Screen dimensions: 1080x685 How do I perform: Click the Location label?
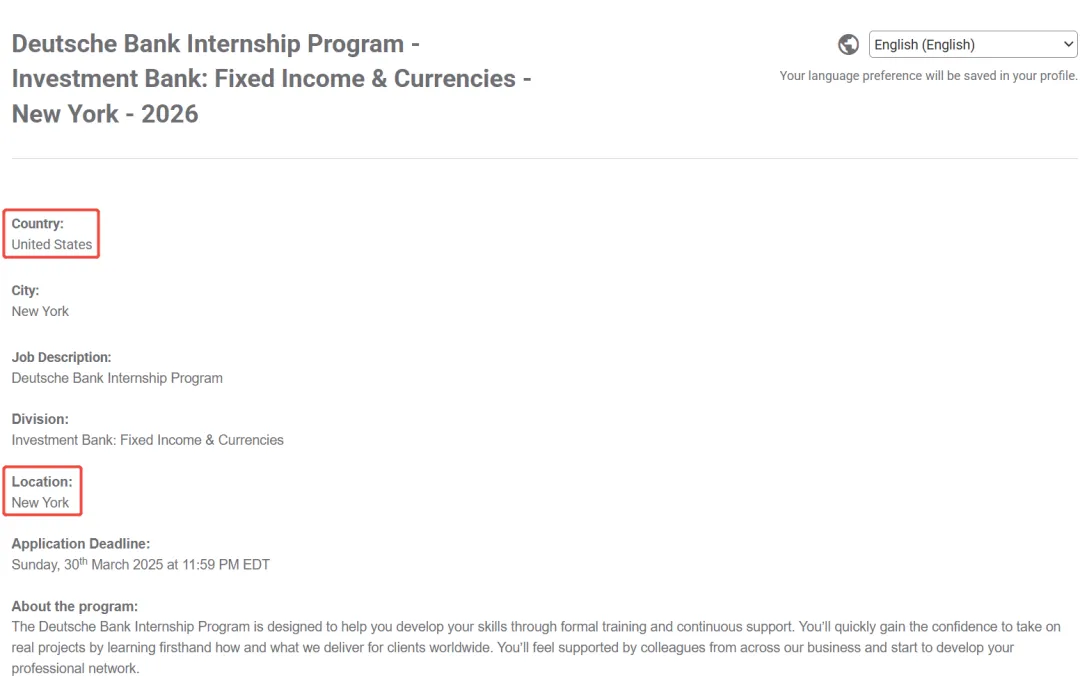[42, 482]
